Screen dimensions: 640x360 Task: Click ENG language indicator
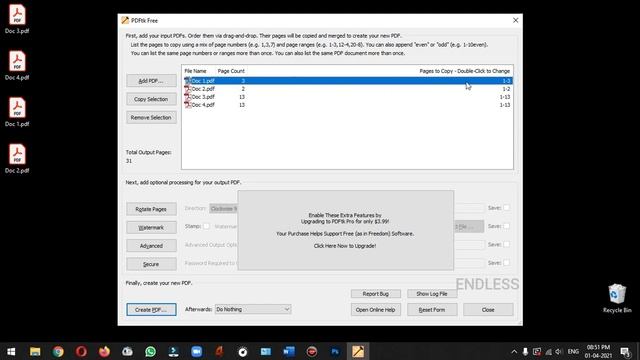(x=573, y=351)
